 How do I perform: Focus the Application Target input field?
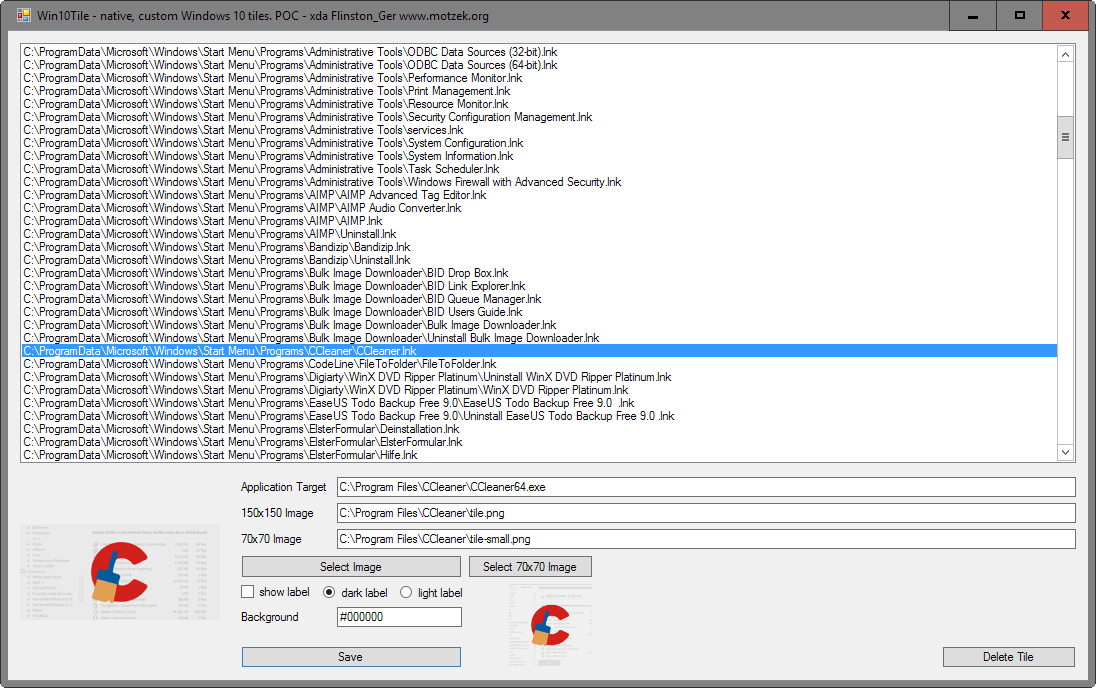706,487
